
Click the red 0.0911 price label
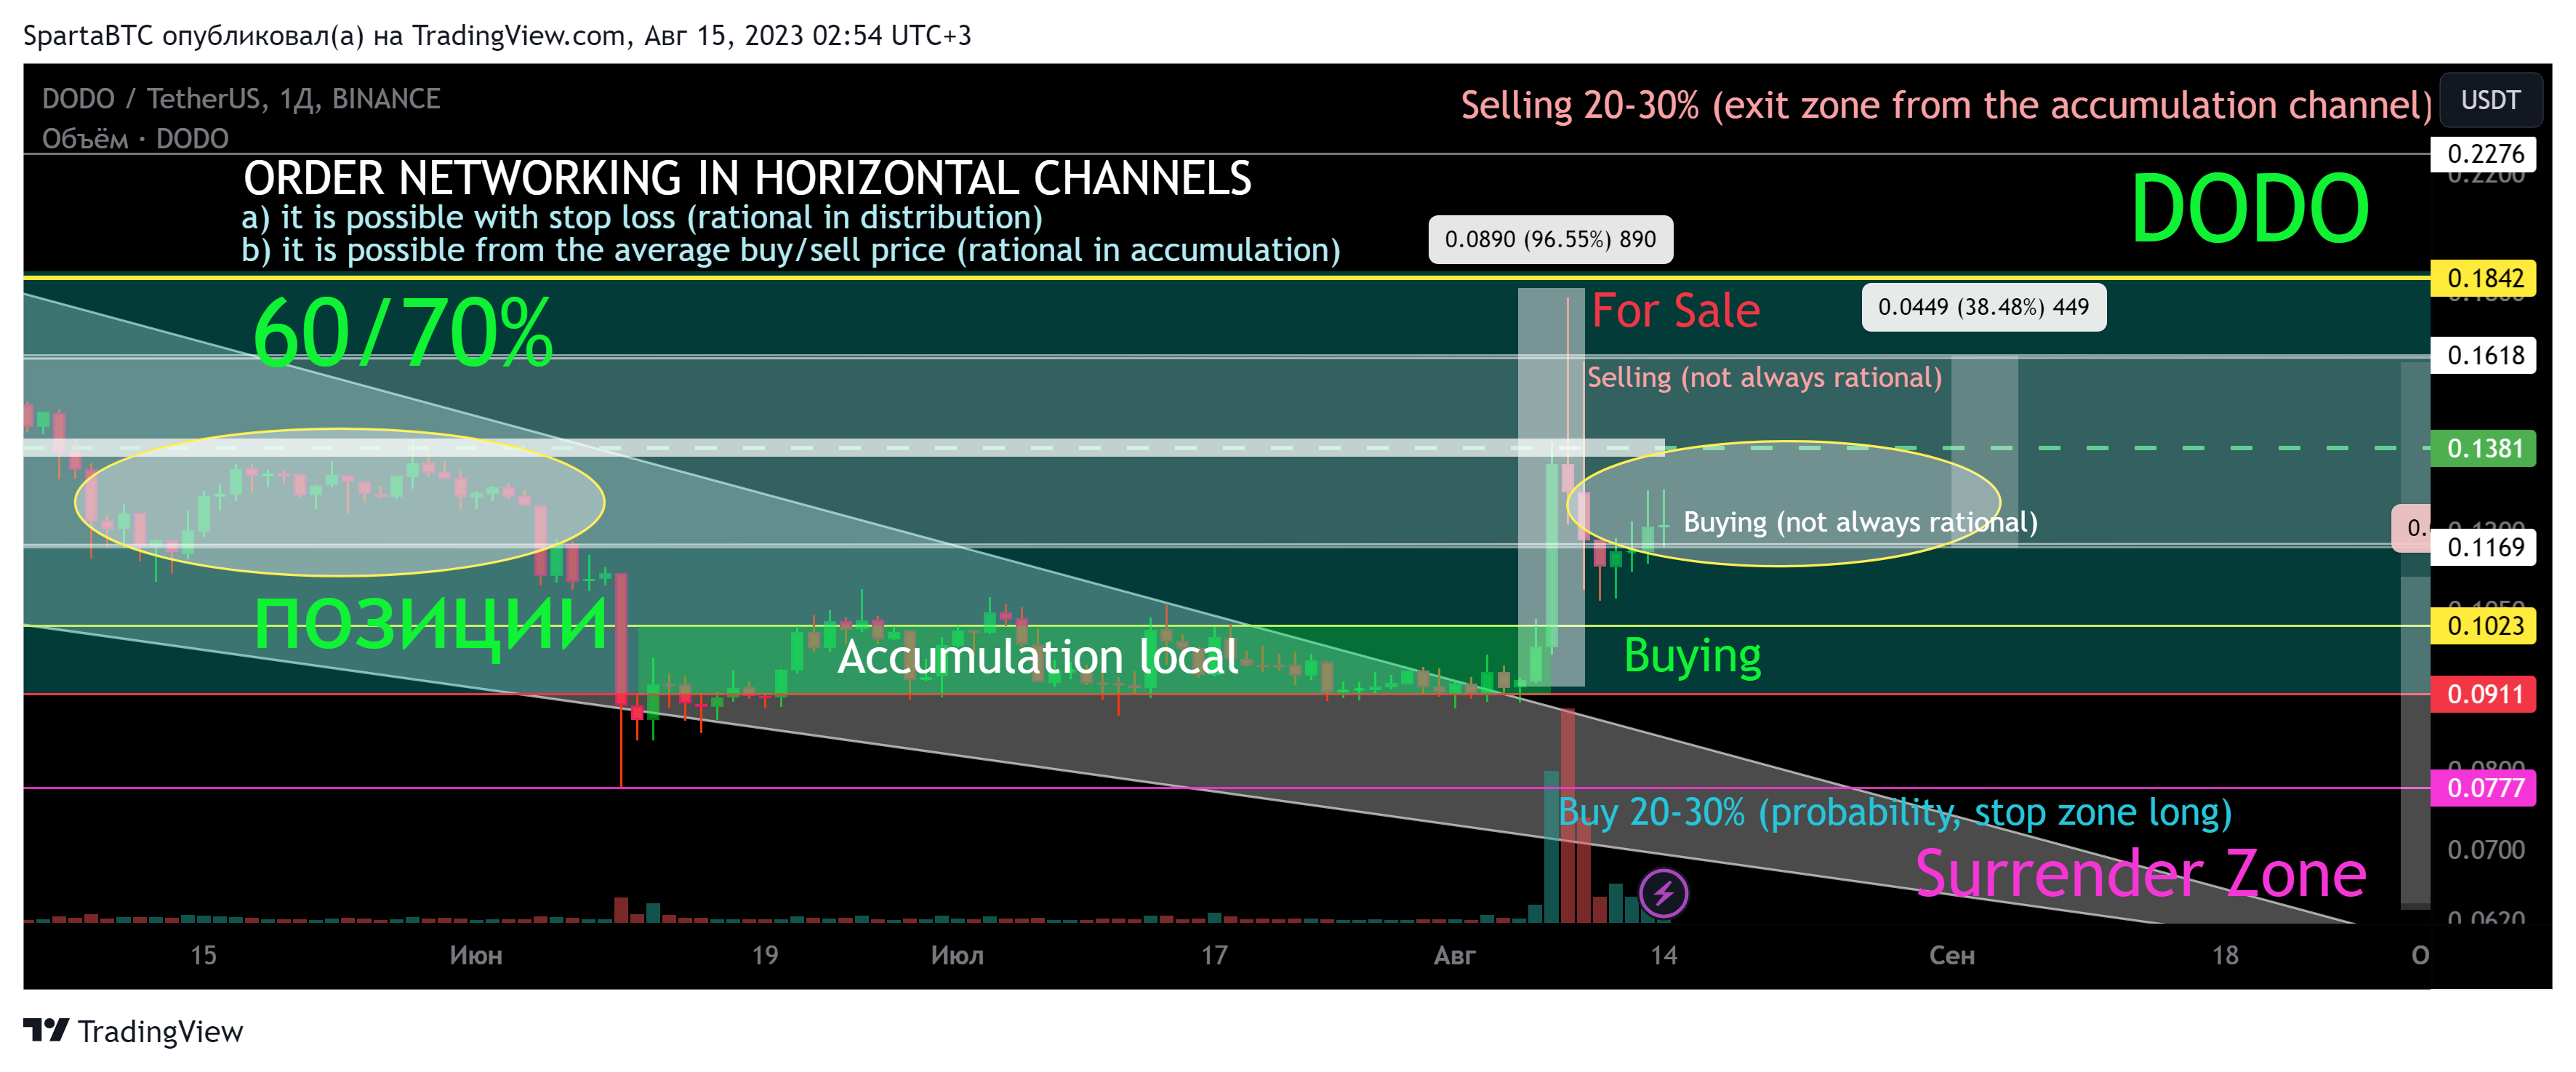tap(2484, 694)
